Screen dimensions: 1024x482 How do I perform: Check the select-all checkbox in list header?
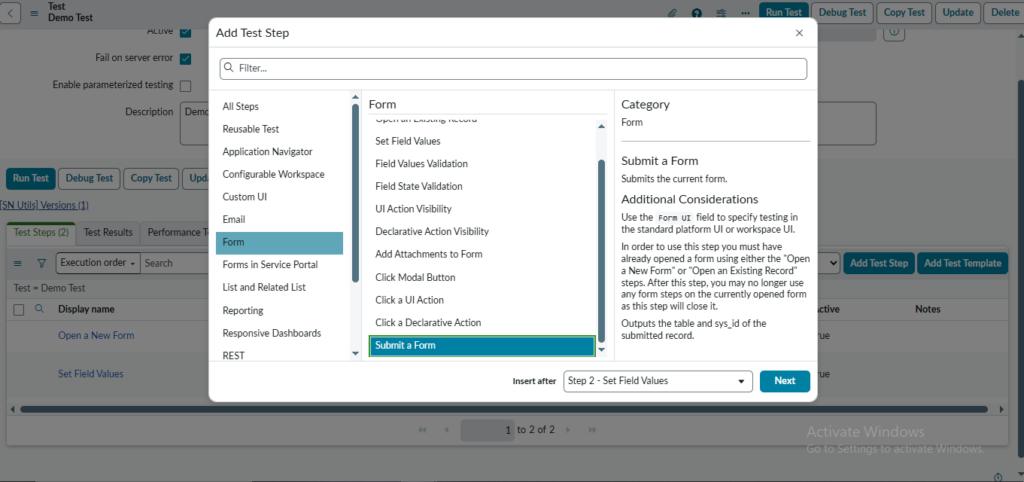(18, 310)
